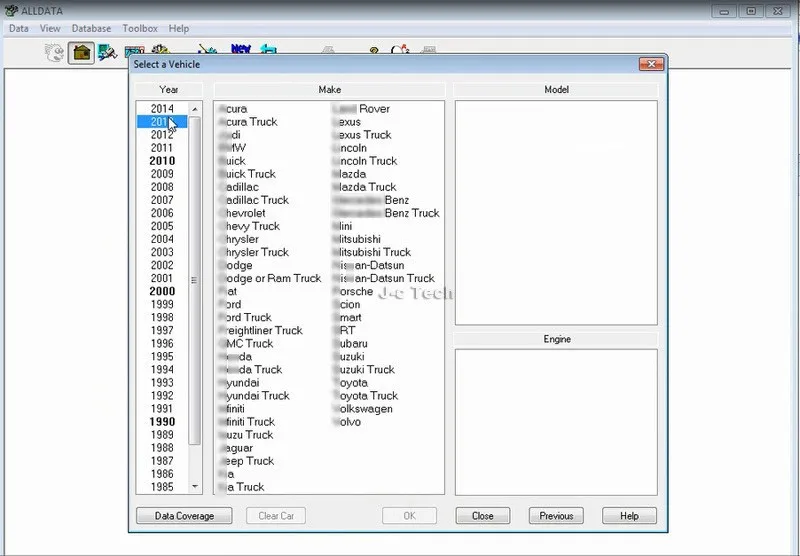The width and height of the screenshot is (800, 556).
Task: Click the Year list scroll-up arrow
Action: [194, 109]
